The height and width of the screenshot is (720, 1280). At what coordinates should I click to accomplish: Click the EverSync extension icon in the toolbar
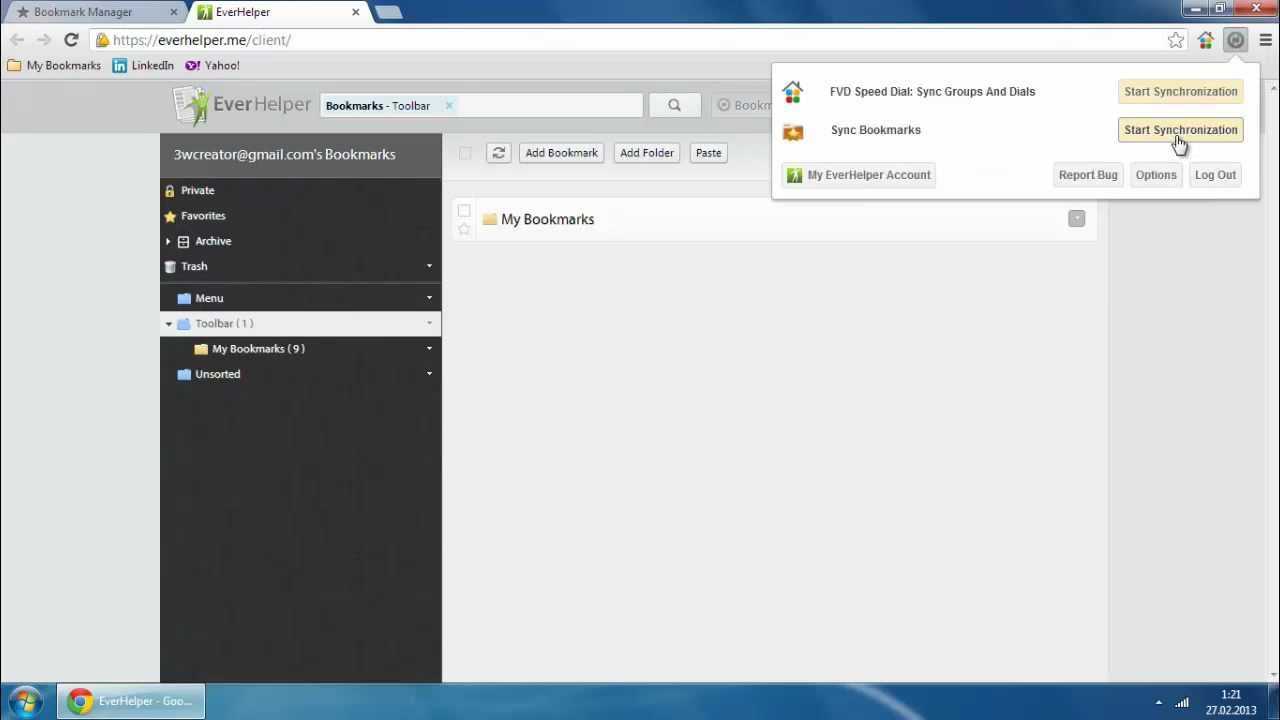click(x=1236, y=40)
